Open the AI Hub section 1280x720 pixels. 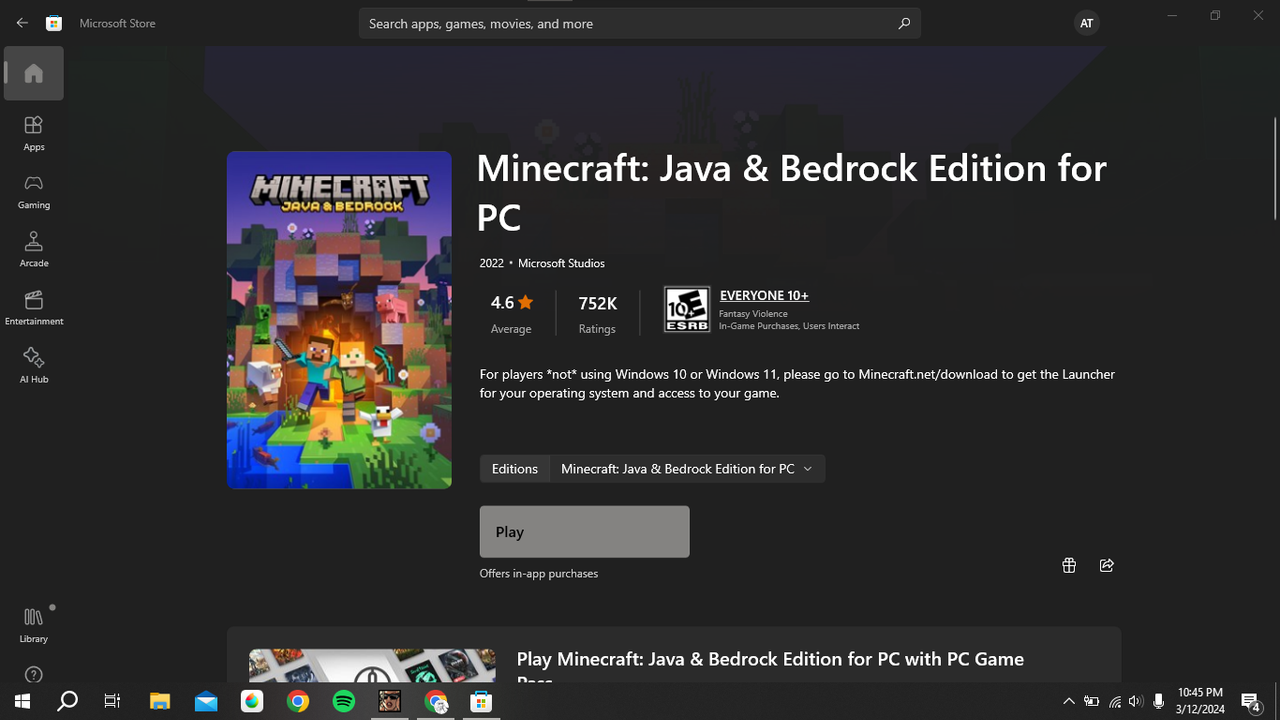[34, 365]
